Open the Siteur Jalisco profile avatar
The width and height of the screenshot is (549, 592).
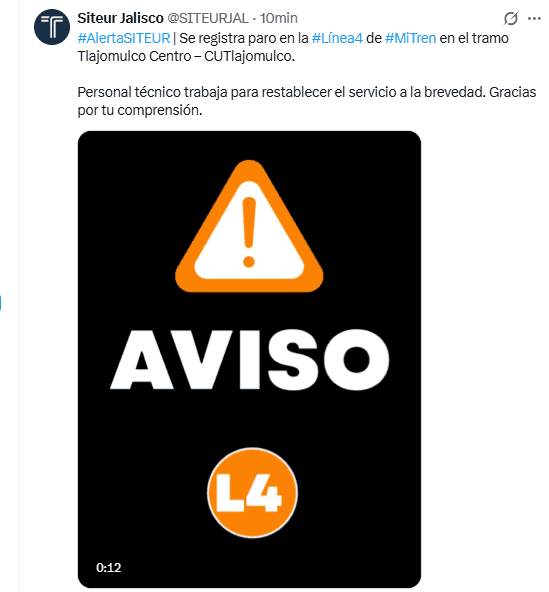[x=52, y=27]
